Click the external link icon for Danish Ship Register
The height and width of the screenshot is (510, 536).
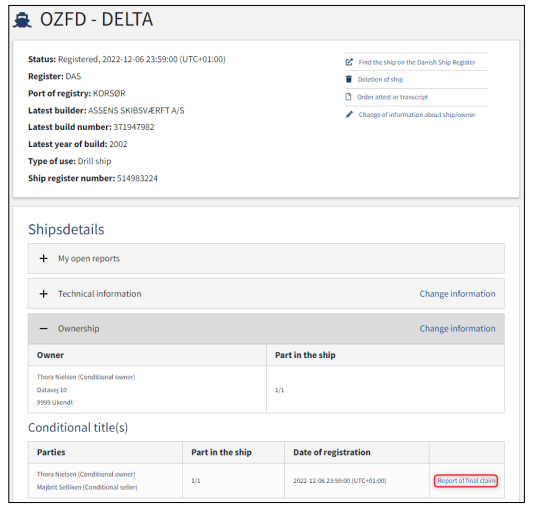[x=349, y=62]
